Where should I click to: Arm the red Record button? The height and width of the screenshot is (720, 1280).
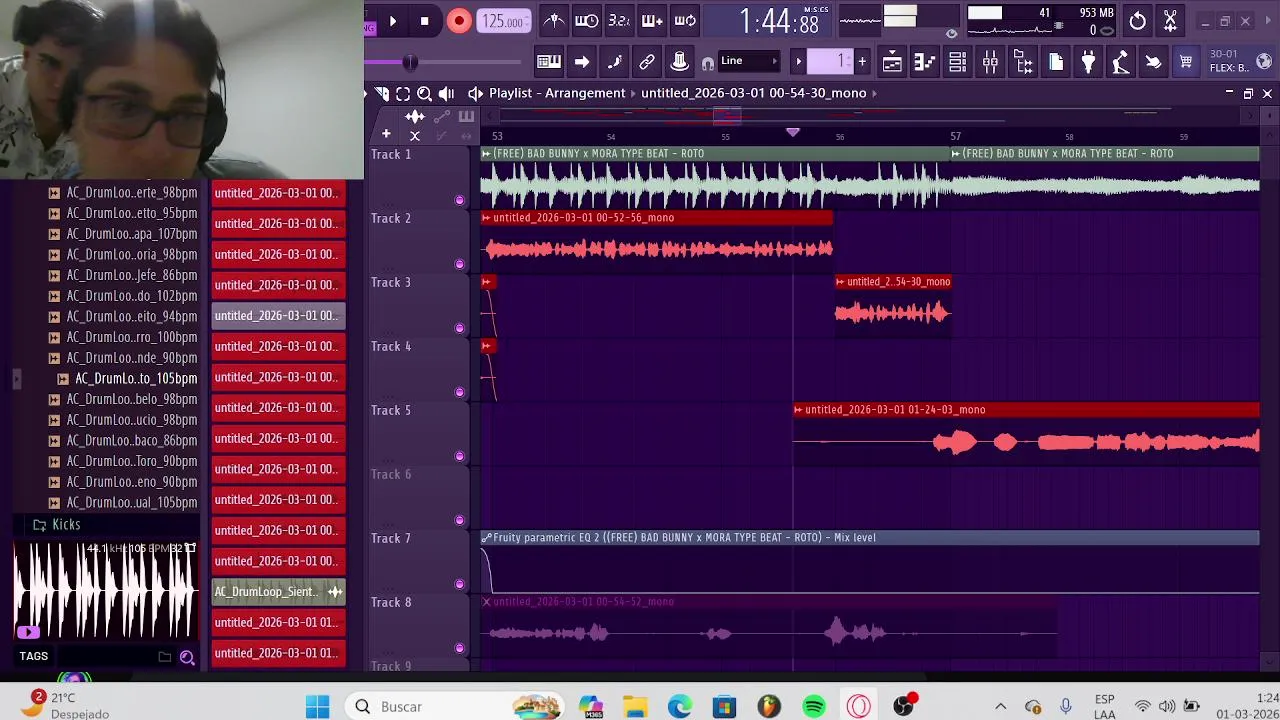458,21
